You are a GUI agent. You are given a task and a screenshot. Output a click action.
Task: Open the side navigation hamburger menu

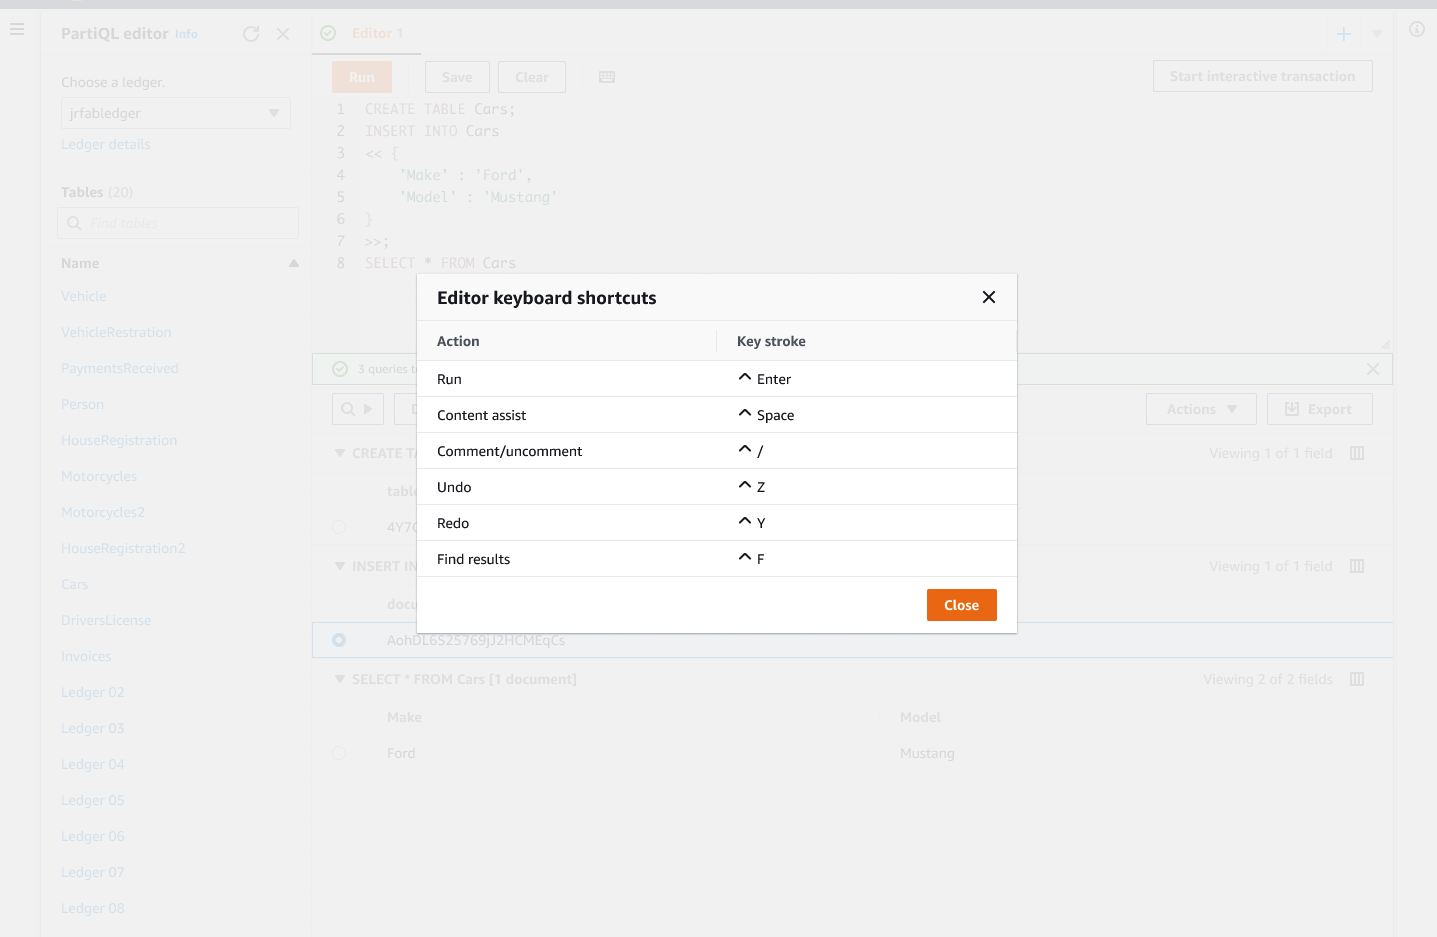[x=17, y=30]
